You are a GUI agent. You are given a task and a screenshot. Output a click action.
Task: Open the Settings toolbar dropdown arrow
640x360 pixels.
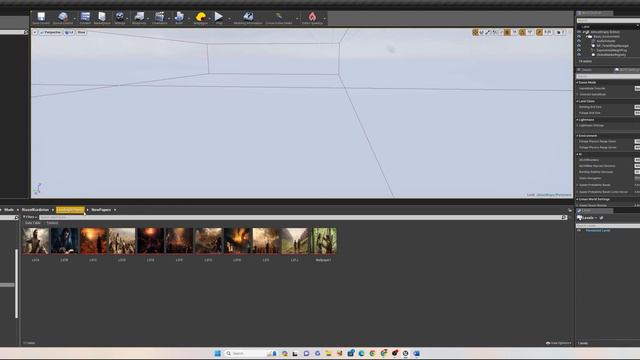click(x=127, y=18)
